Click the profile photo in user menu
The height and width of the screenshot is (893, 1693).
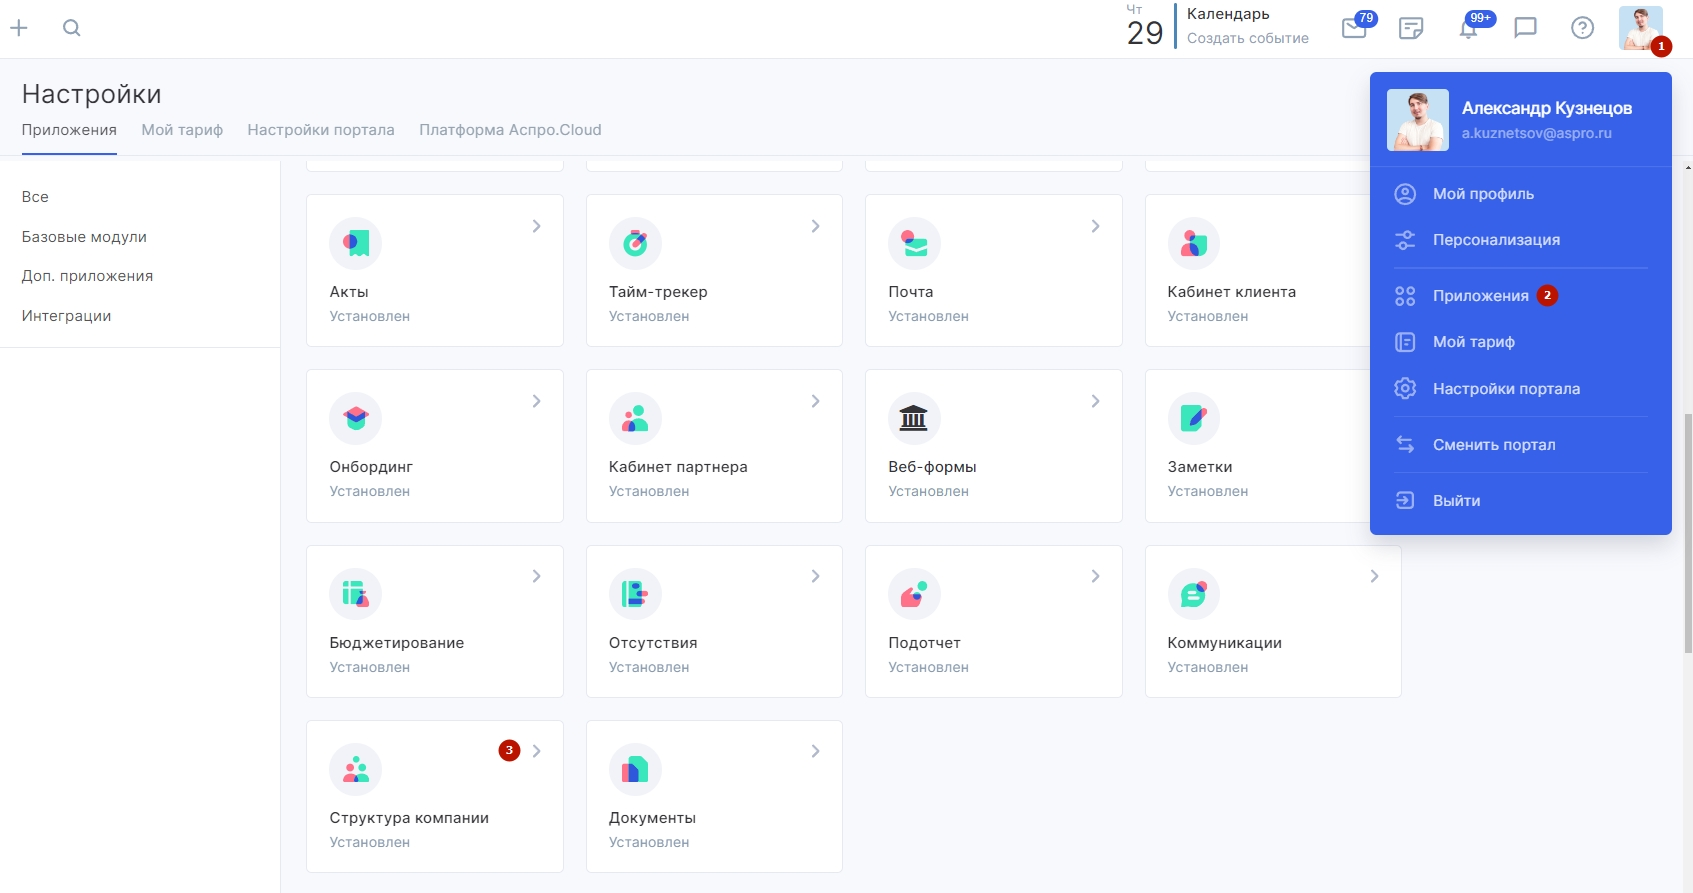[x=1417, y=120]
